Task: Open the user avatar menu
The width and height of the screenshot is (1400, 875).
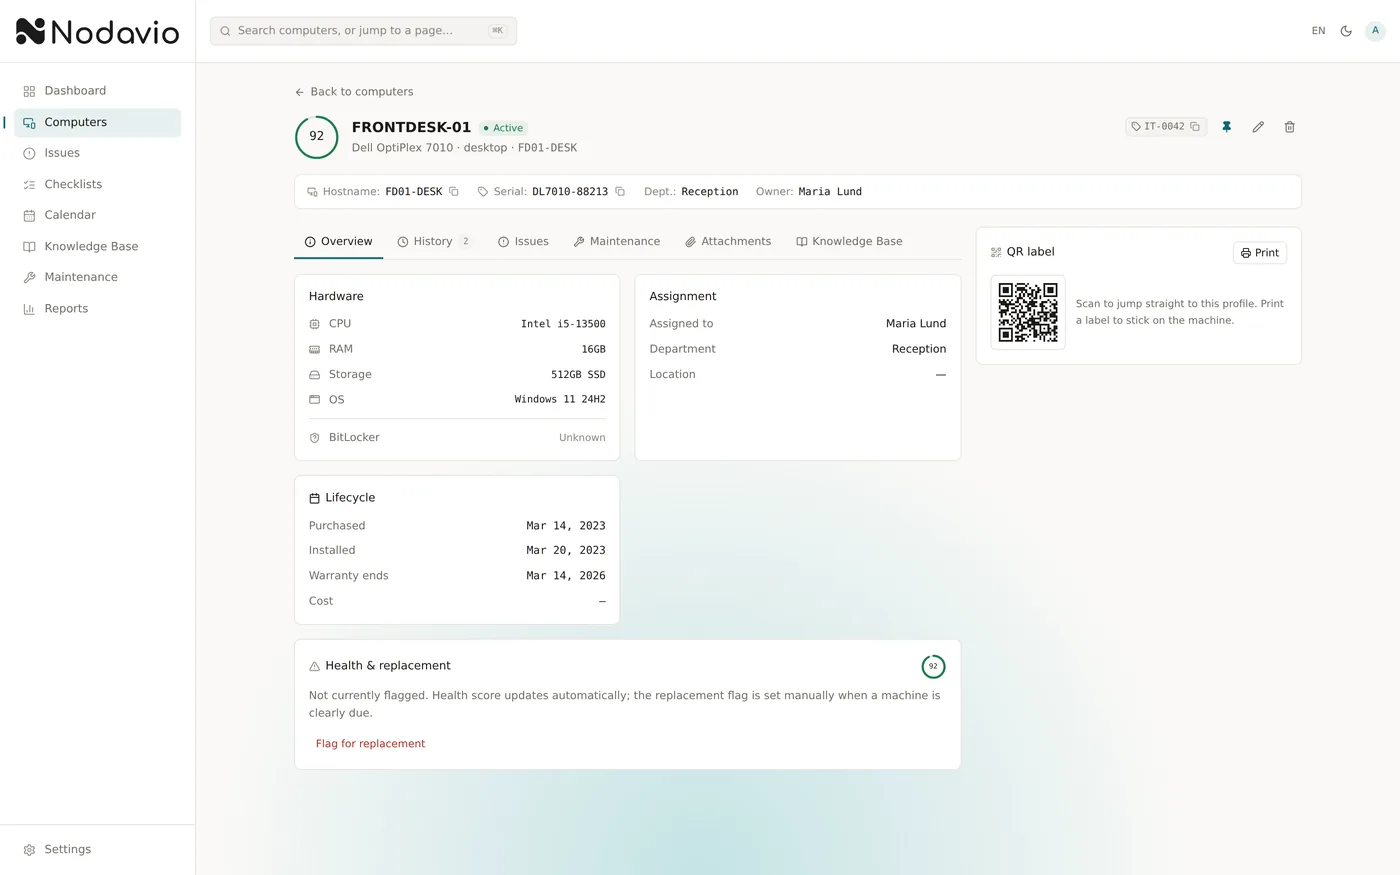Action: (x=1375, y=31)
